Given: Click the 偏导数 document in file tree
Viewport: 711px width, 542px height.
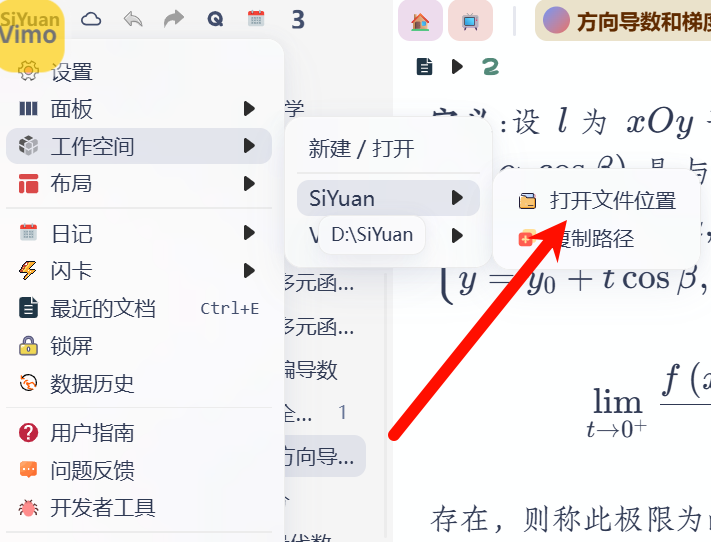Looking at the screenshot, I should 311,370.
